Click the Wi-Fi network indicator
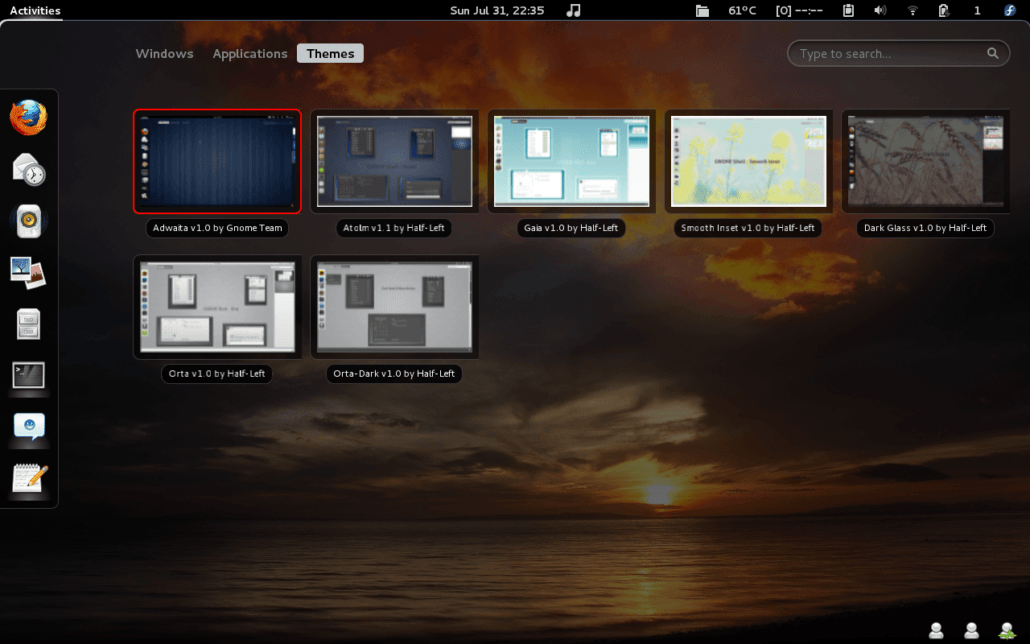Image resolution: width=1030 pixels, height=644 pixels. [912, 11]
